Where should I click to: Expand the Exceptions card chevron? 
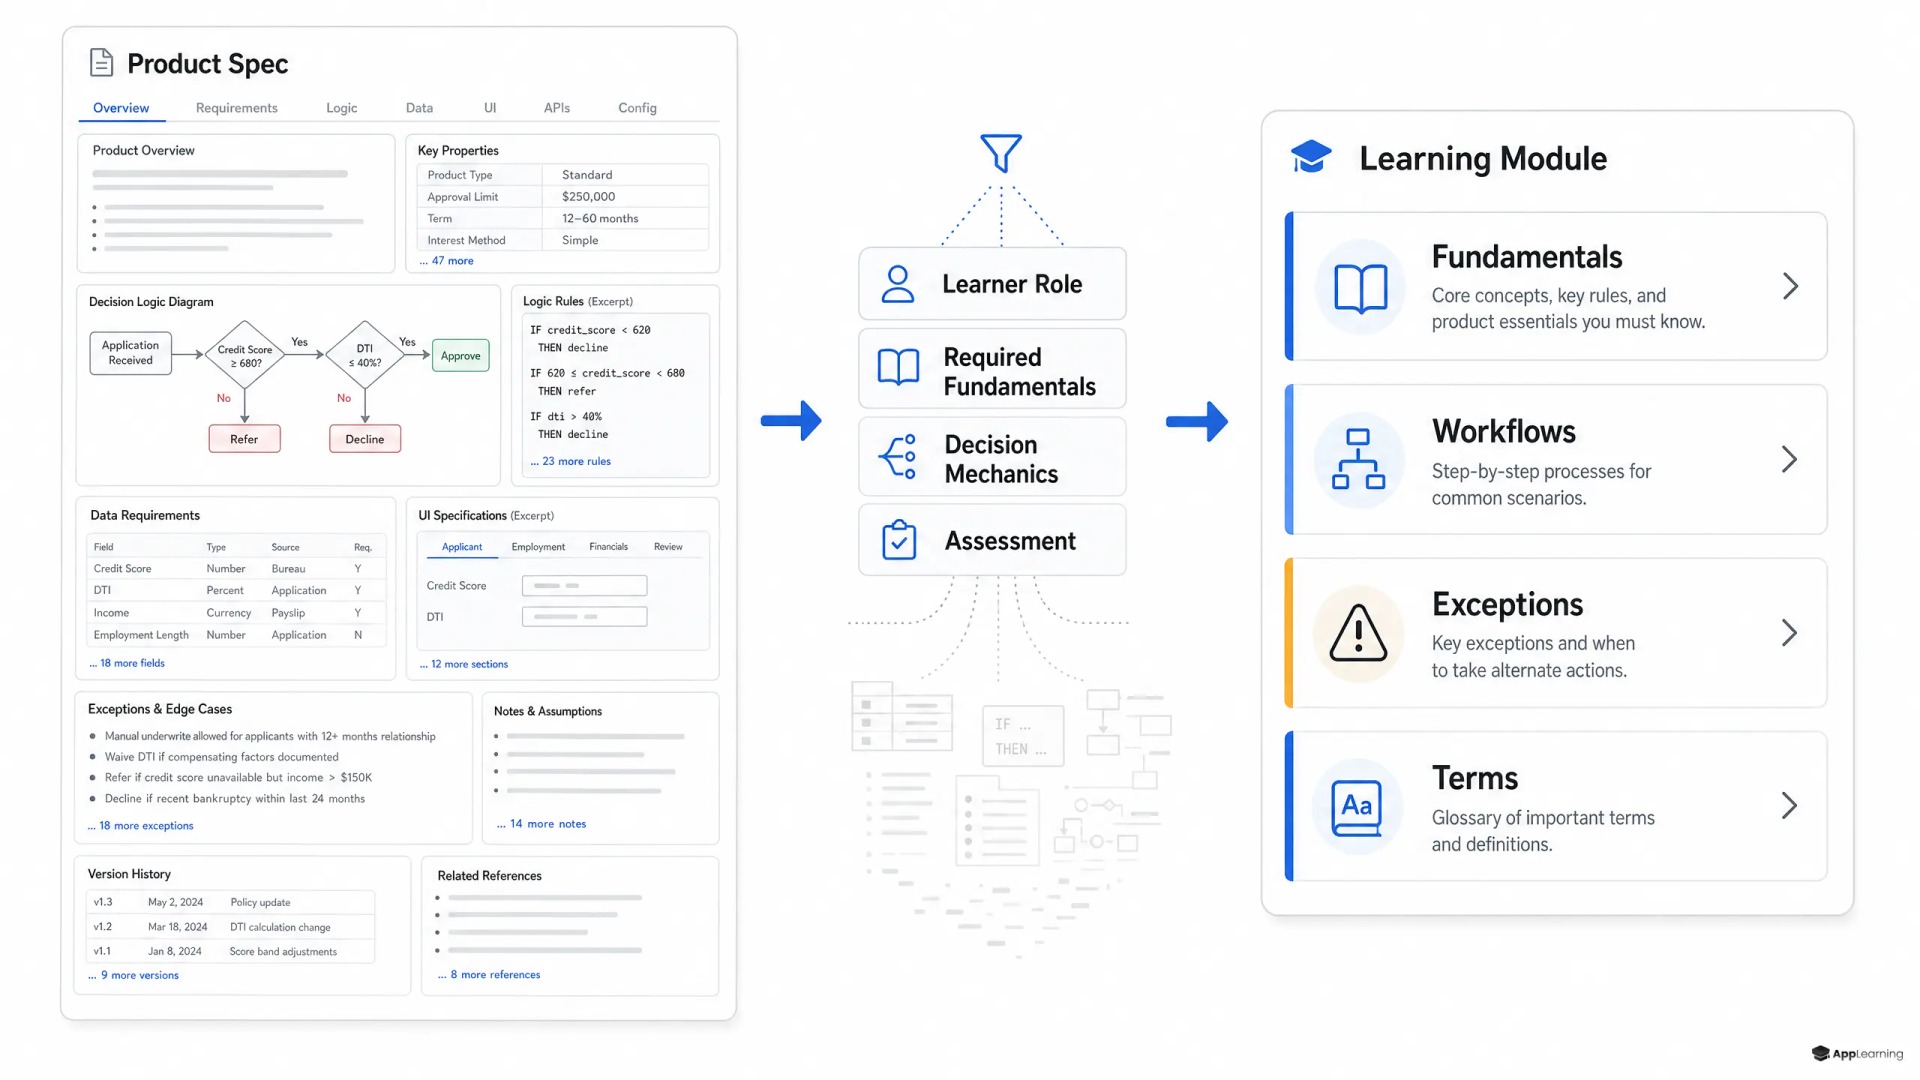pos(1790,633)
